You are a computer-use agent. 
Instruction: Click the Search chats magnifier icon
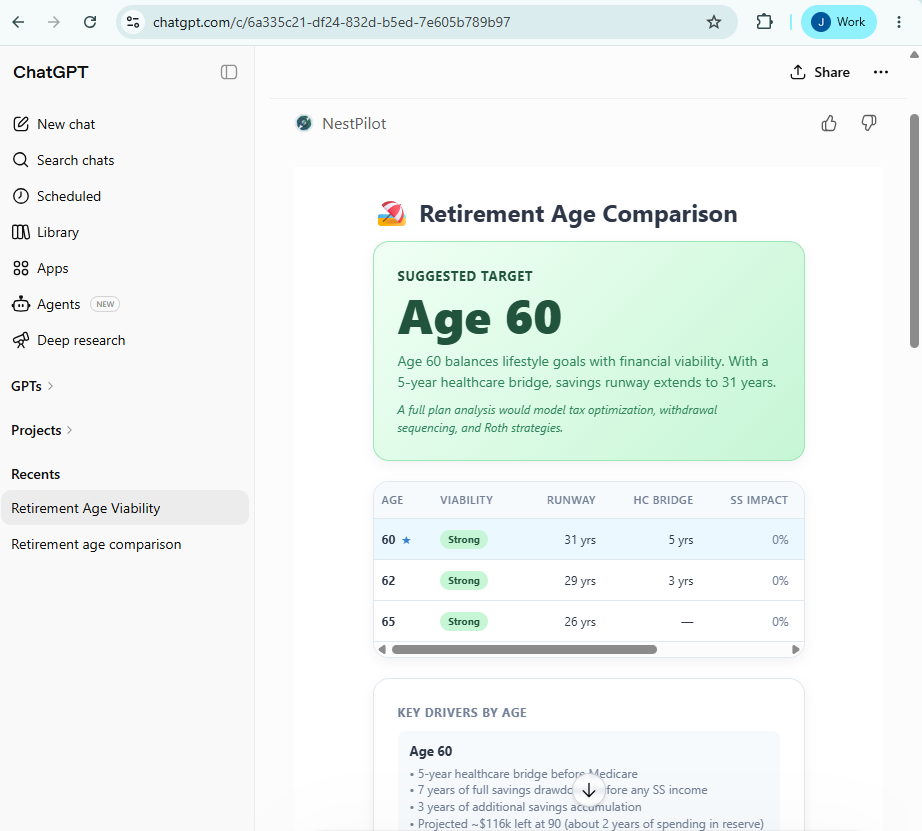coord(21,160)
